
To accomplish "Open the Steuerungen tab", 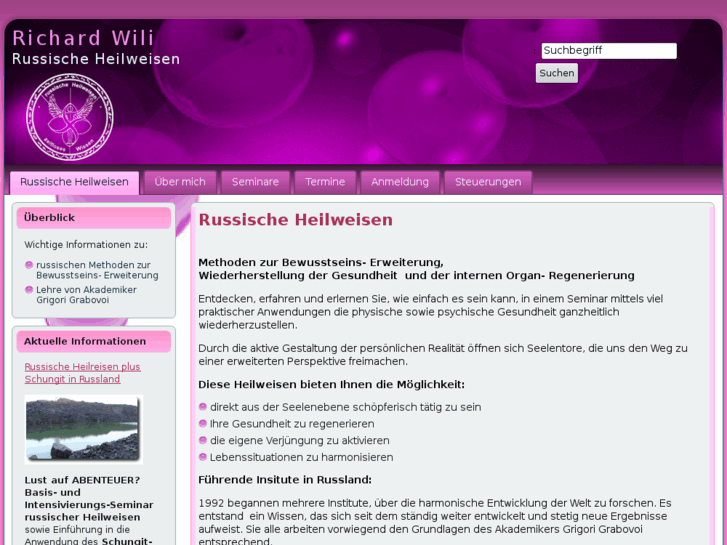I will click(x=488, y=182).
